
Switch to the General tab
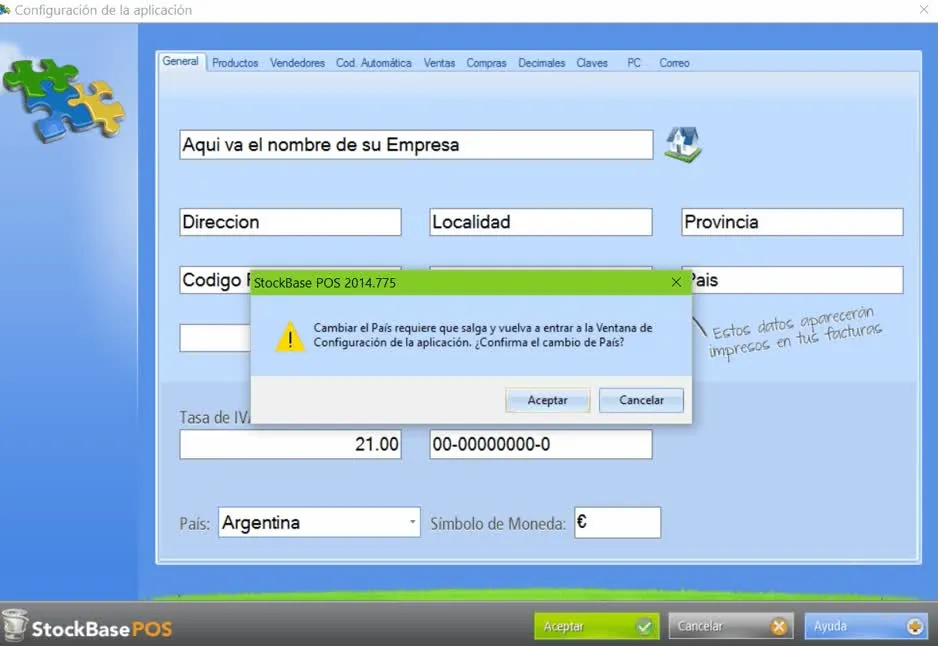coord(181,62)
